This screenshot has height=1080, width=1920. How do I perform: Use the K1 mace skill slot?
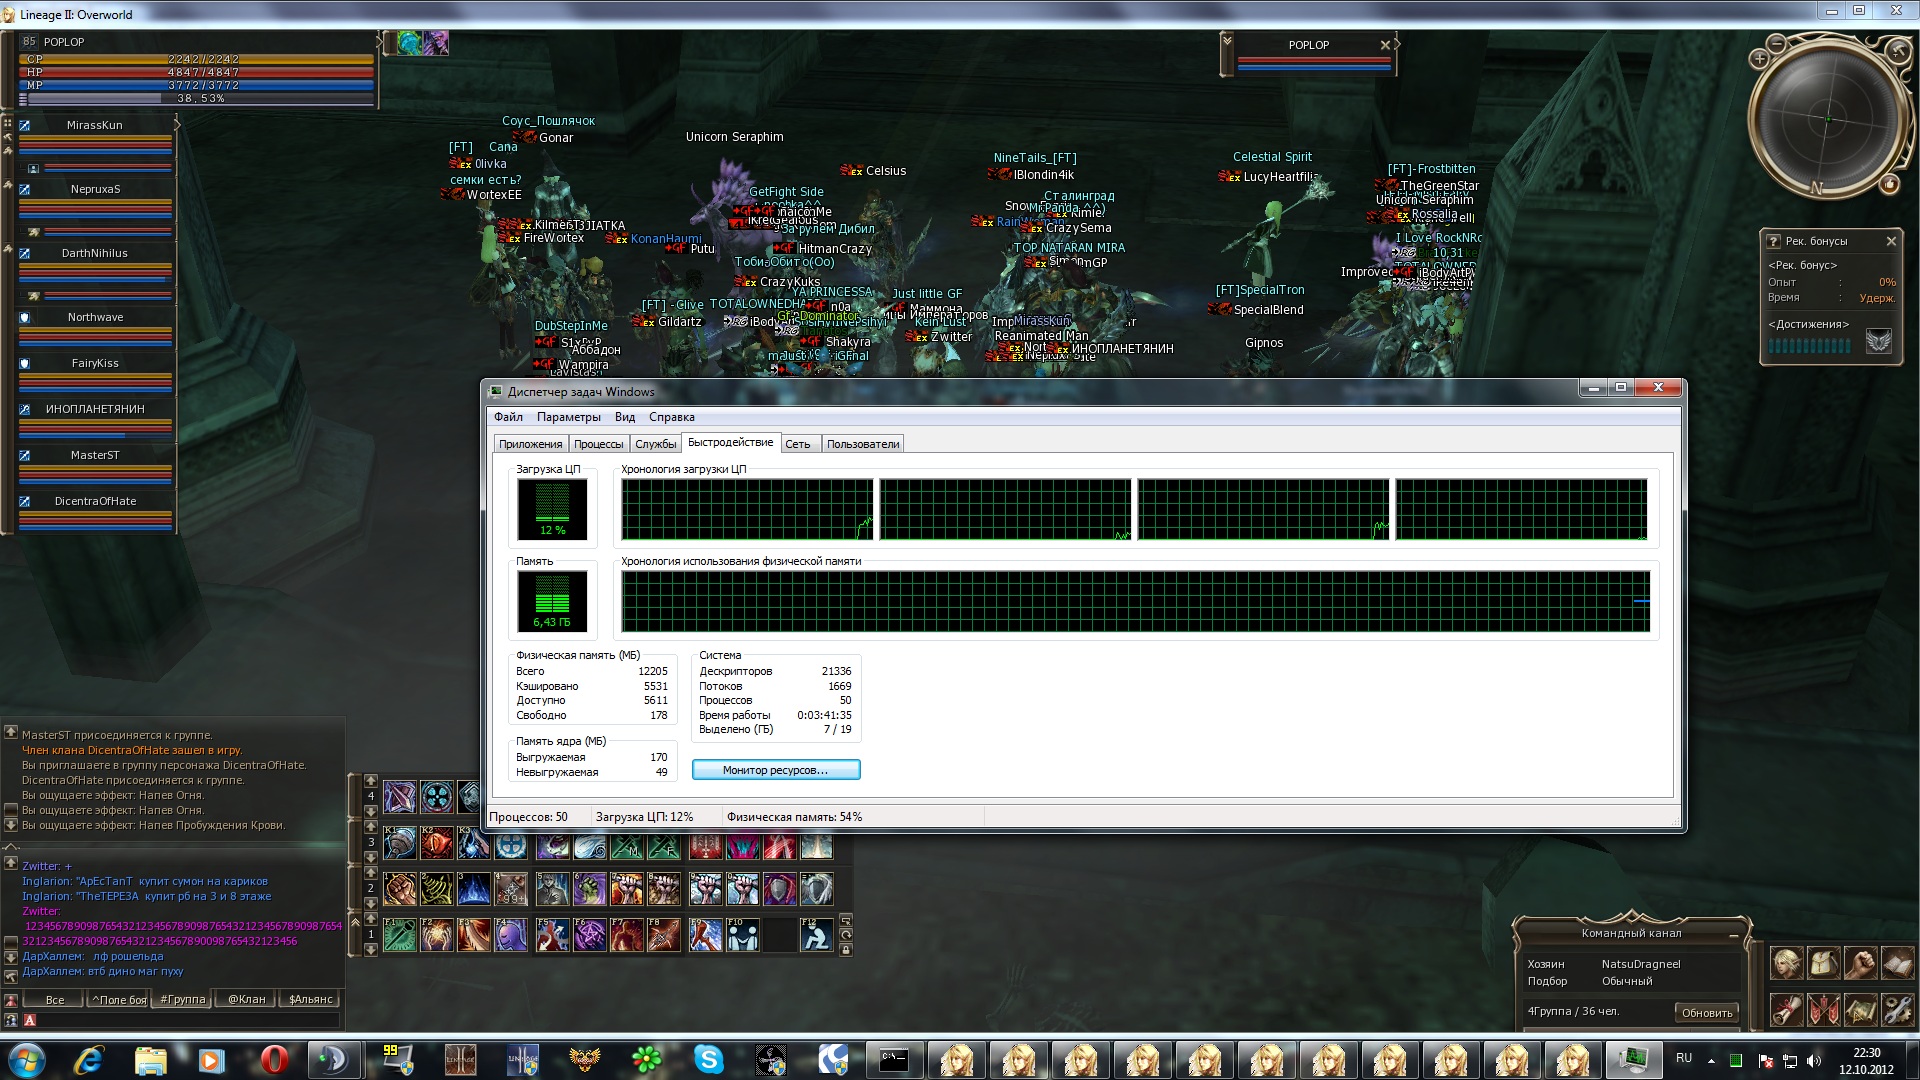coord(400,843)
